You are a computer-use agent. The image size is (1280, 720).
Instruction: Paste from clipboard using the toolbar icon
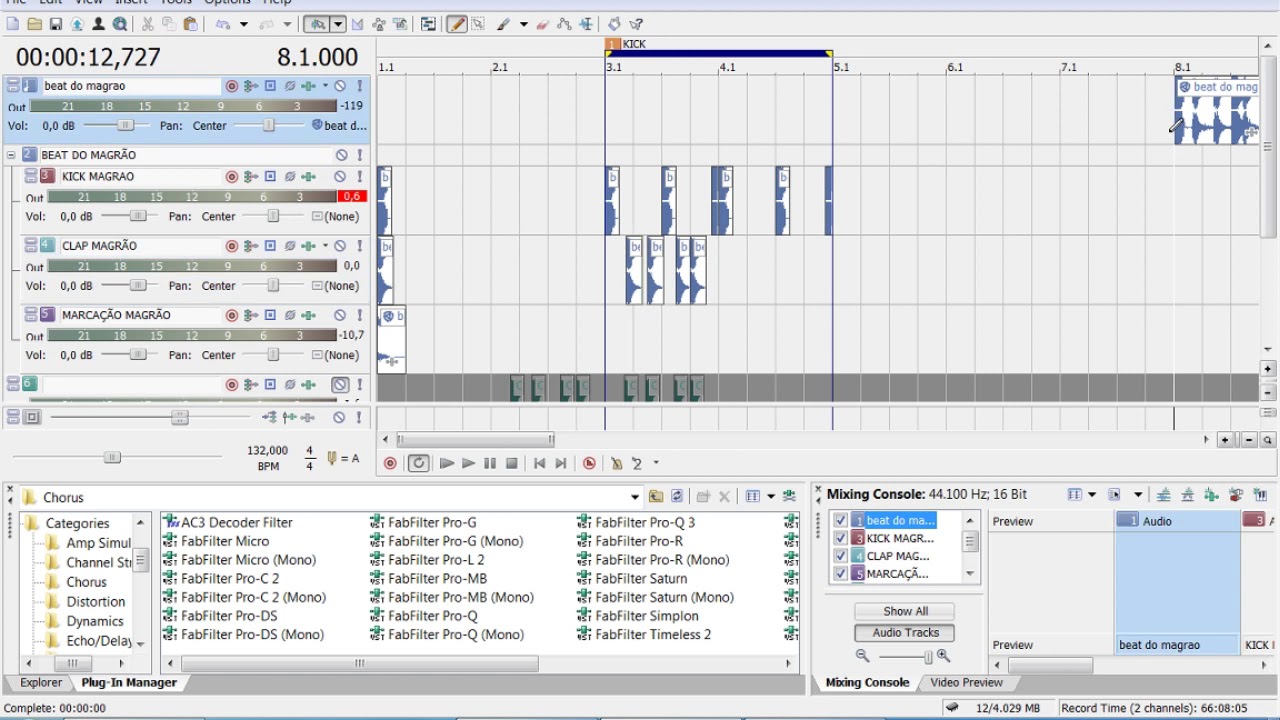click(190, 24)
